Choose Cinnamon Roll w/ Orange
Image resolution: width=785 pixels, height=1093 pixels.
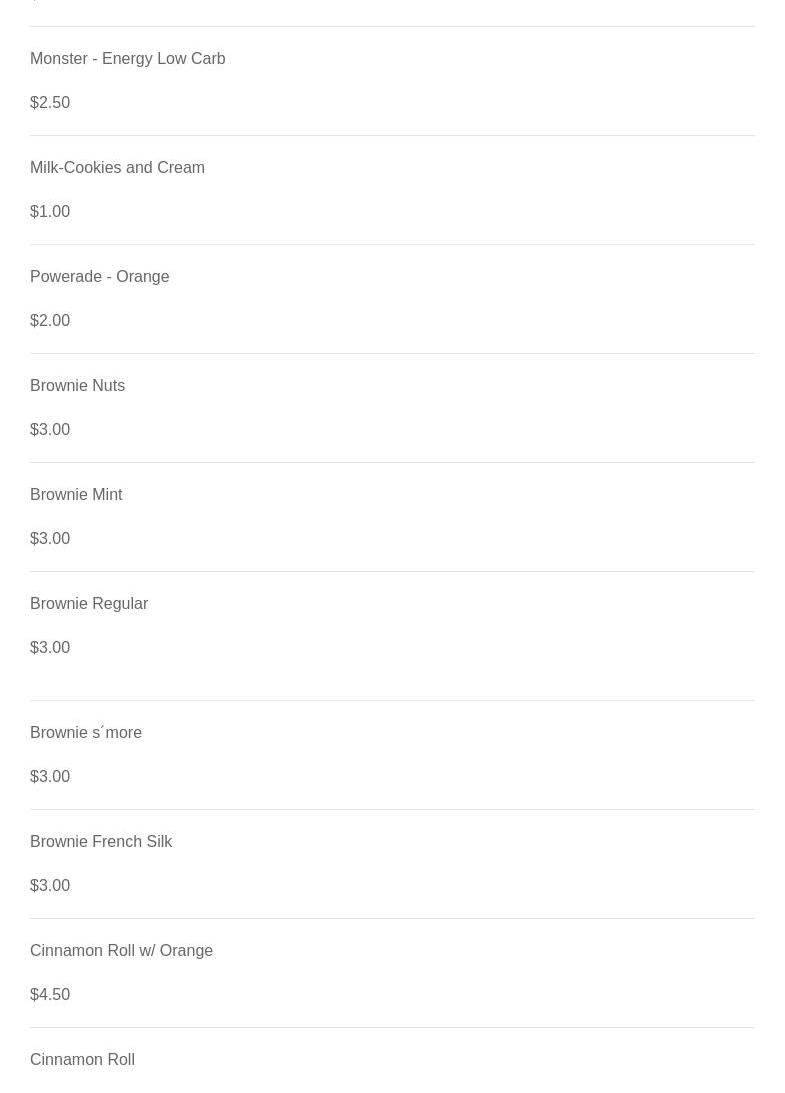[x=121, y=951]
